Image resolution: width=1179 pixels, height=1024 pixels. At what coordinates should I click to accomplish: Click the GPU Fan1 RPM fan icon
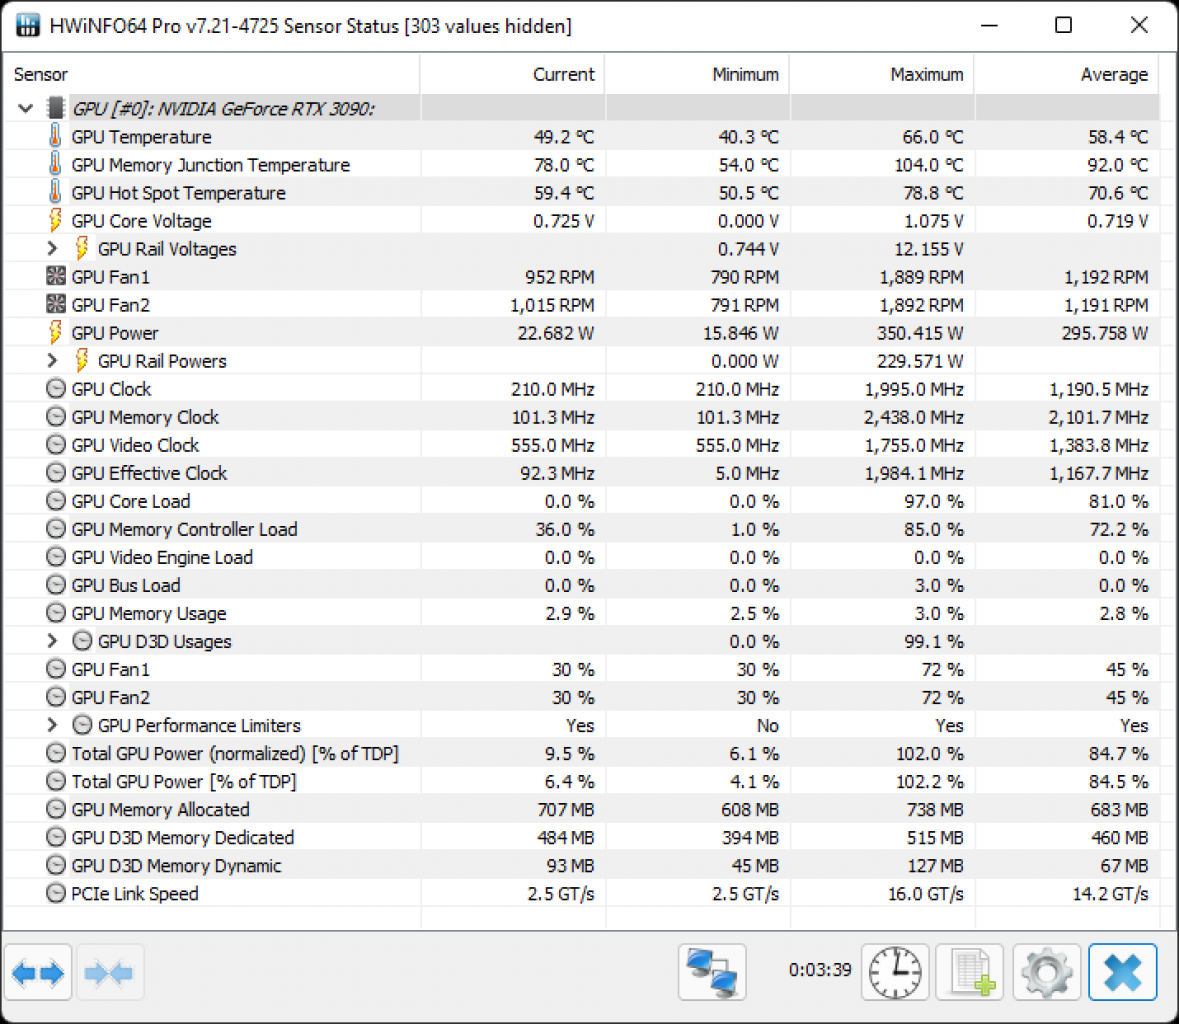(x=56, y=277)
